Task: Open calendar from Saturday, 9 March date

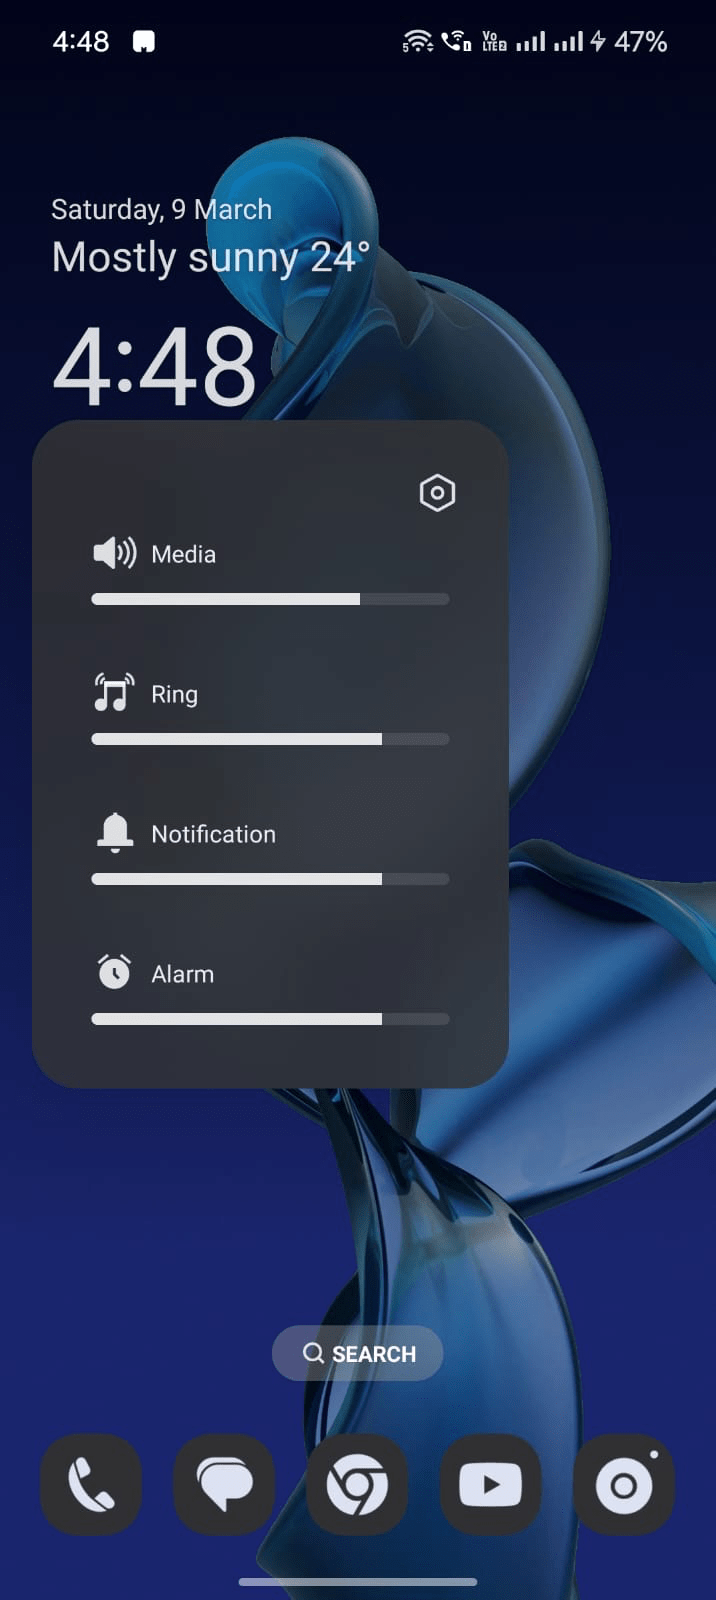Action: (x=161, y=209)
